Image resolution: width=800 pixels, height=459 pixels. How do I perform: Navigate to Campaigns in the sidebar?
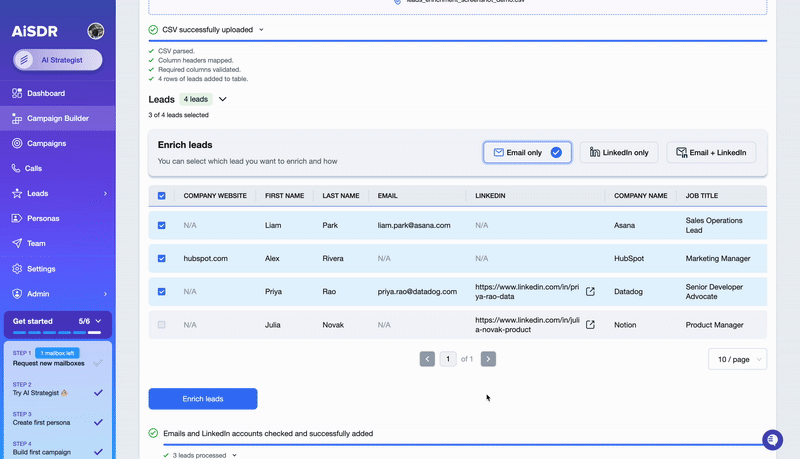click(x=46, y=144)
